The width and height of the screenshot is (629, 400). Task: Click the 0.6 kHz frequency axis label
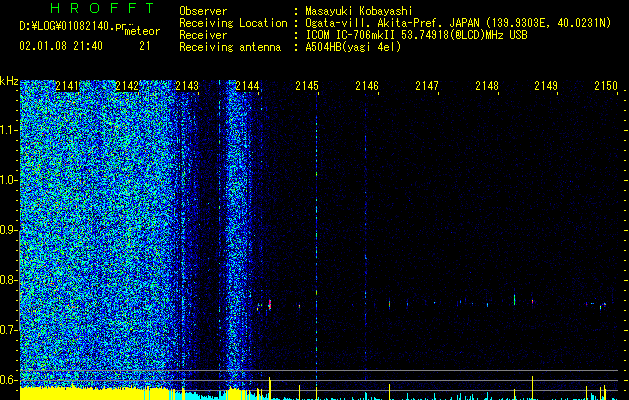(x=8, y=380)
